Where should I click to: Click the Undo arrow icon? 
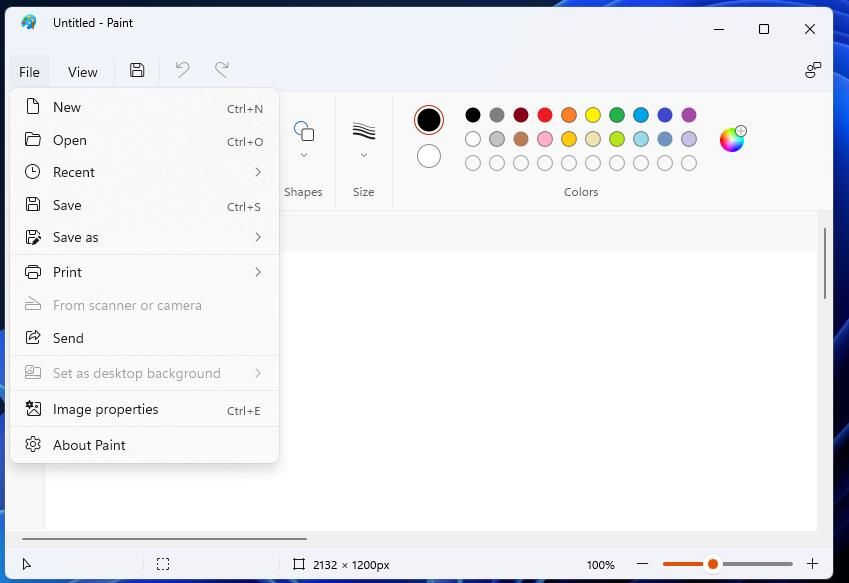(x=182, y=70)
